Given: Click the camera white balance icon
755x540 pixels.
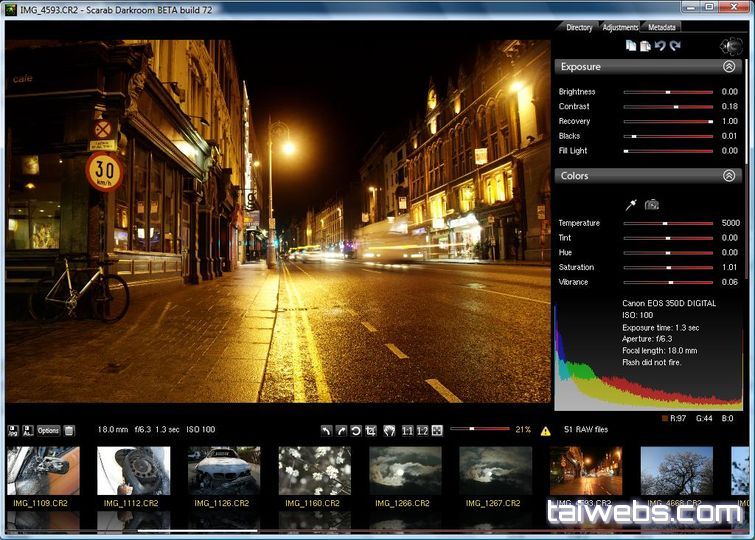Looking at the screenshot, I should tap(651, 204).
